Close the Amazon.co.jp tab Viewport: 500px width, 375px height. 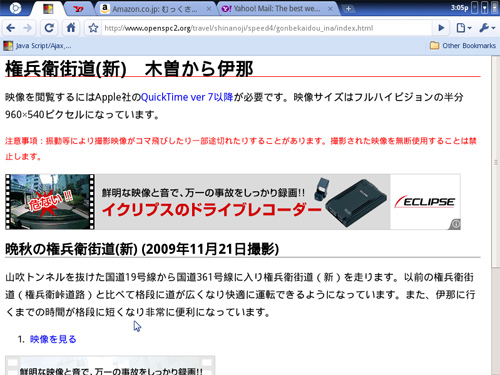[209, 9]
